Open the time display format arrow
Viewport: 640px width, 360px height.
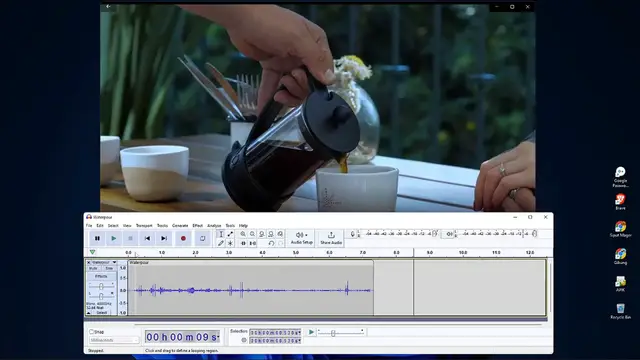218,337
